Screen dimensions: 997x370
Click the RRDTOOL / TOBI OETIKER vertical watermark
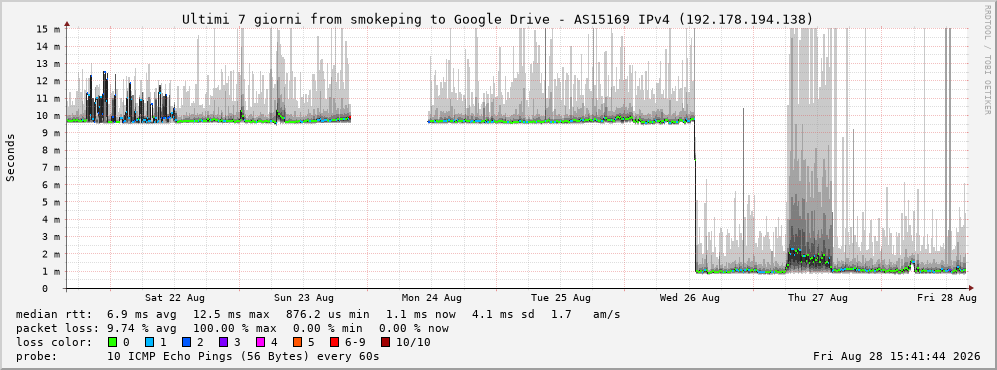[987, 60]
